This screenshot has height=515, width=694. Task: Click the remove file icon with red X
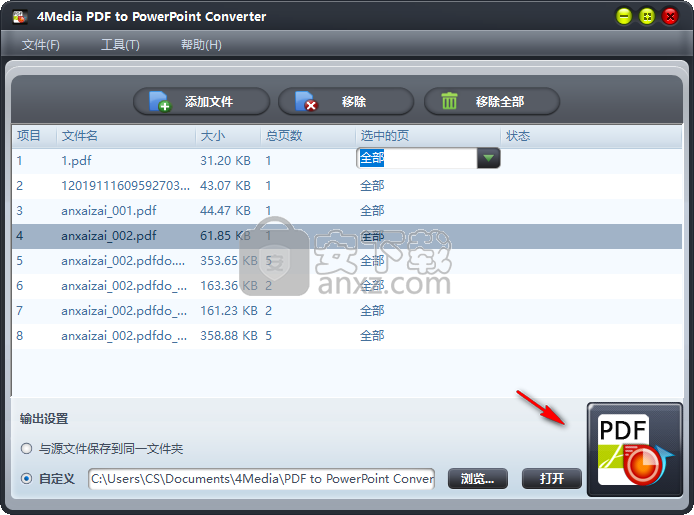(306, 102)
